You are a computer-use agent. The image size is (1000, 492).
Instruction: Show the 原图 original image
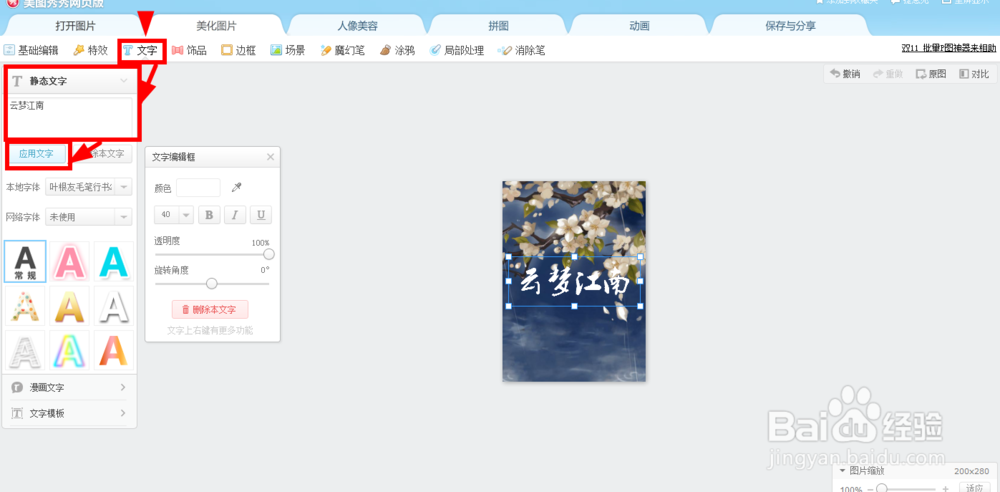931,74
